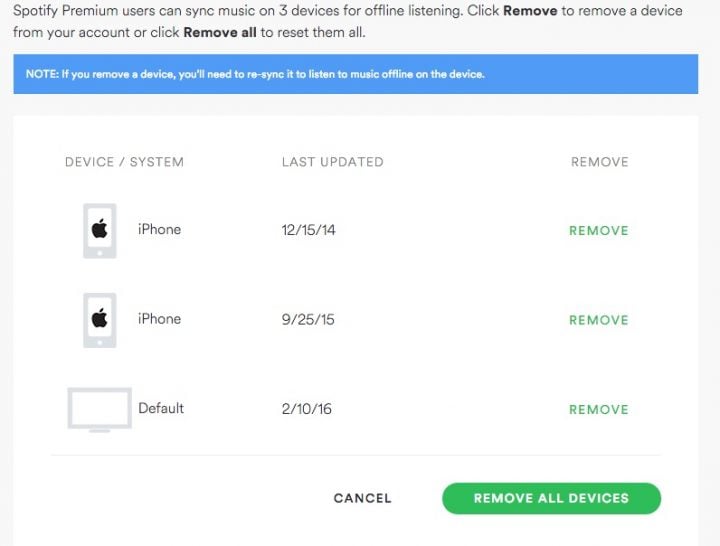The height and width of the screenshot is (546, 720).
Task: Click the iPhone label beside 9/25/15
Action: (159, 319)
